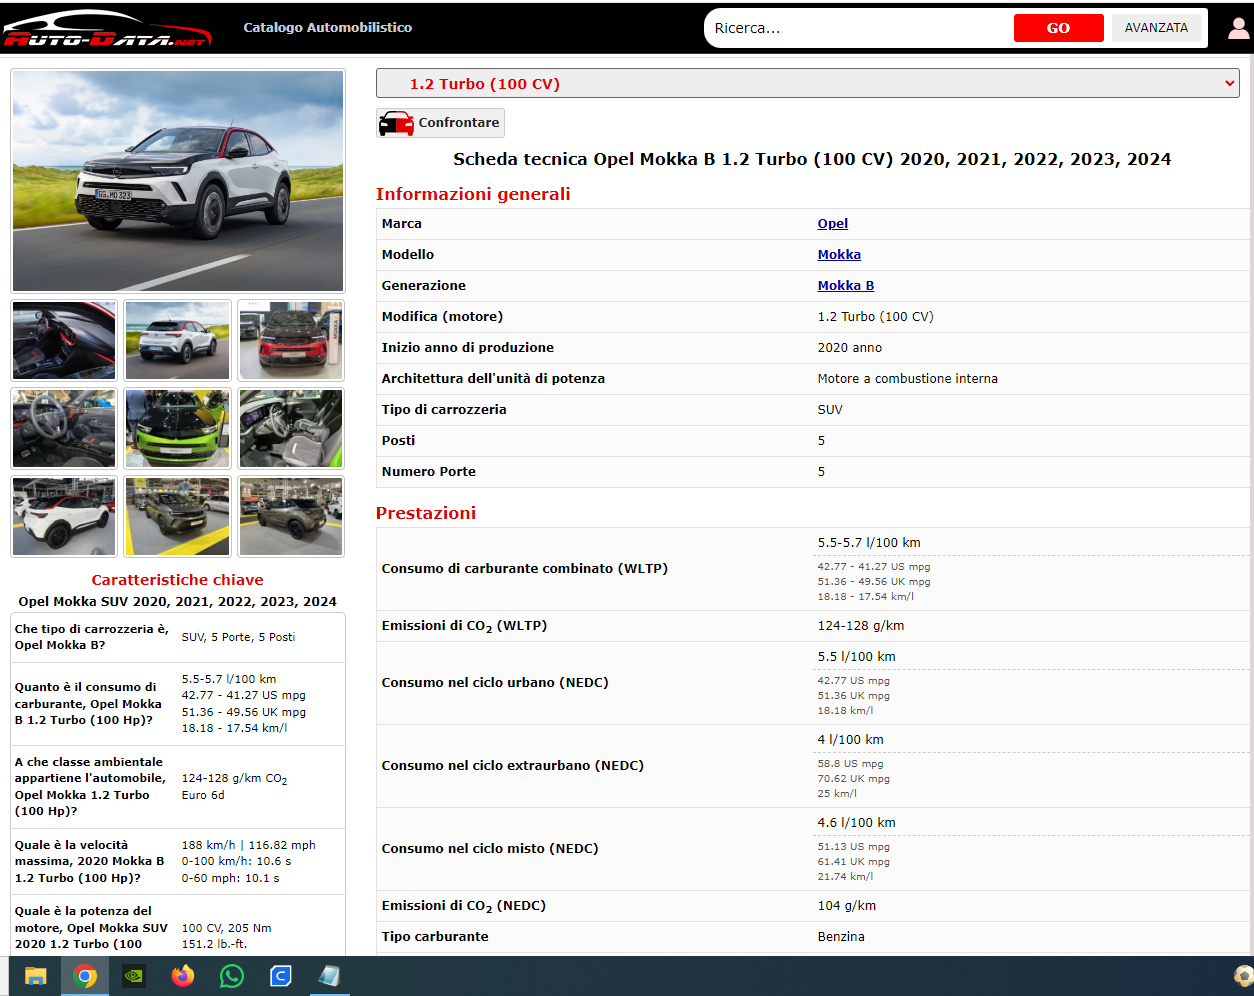Image resolution: width=1254 pixels, height=996 pixels.
Task: Open the blue C app in the taskbar
Action: point(281,976)
